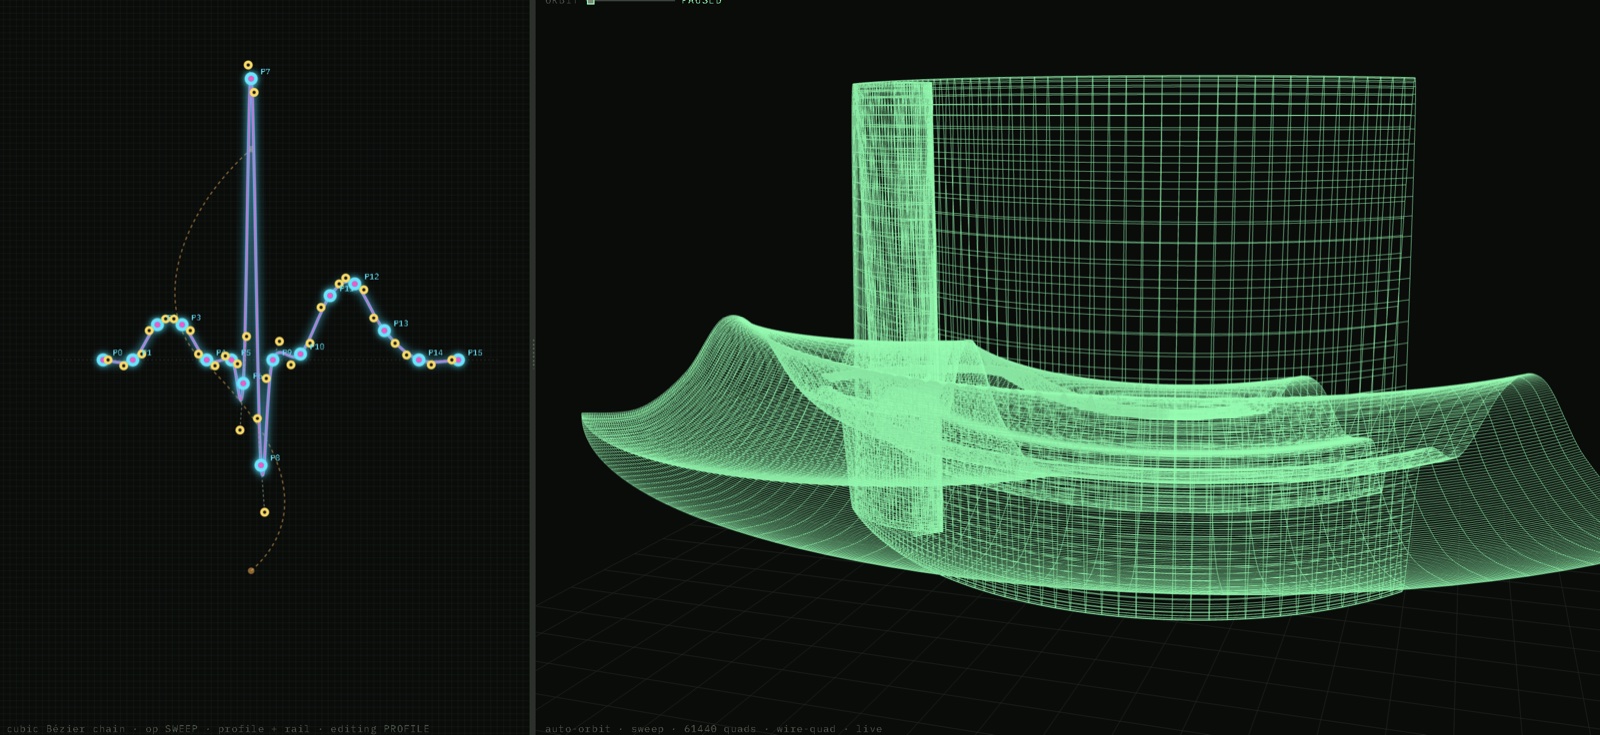Screen dimensions: 1600x735
Task: Select anchor point P8 at the curve bottom
Action: click(x=261, y=465)
